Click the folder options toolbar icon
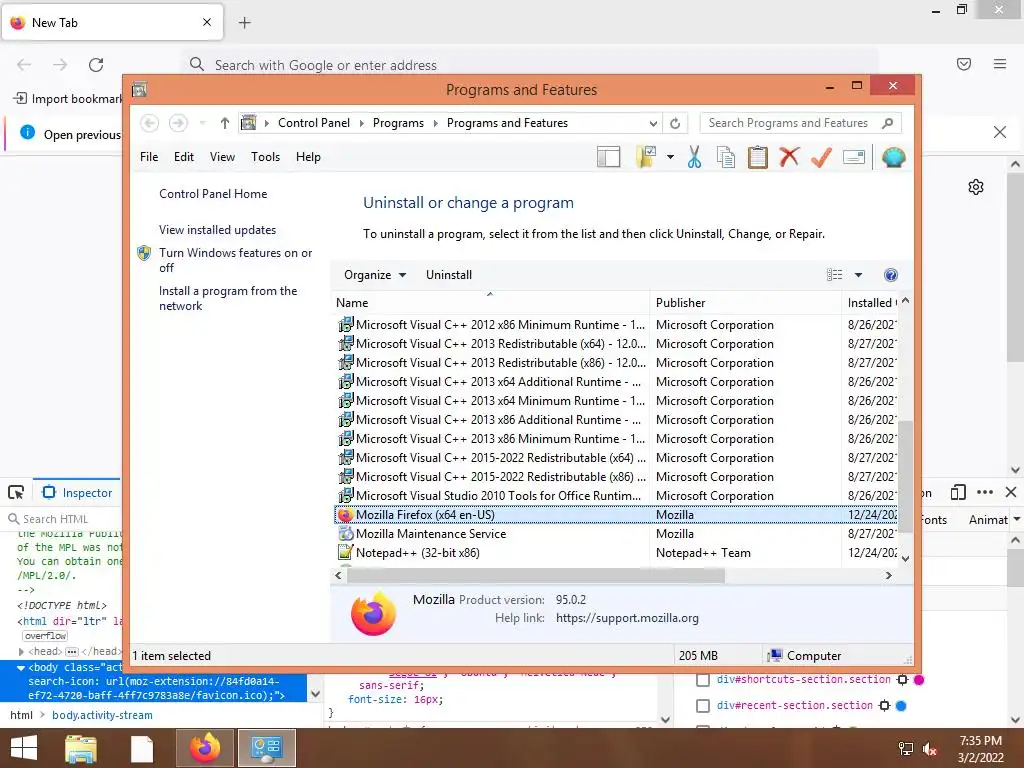This screenshot has width=1024, height=768. [646, 157]
